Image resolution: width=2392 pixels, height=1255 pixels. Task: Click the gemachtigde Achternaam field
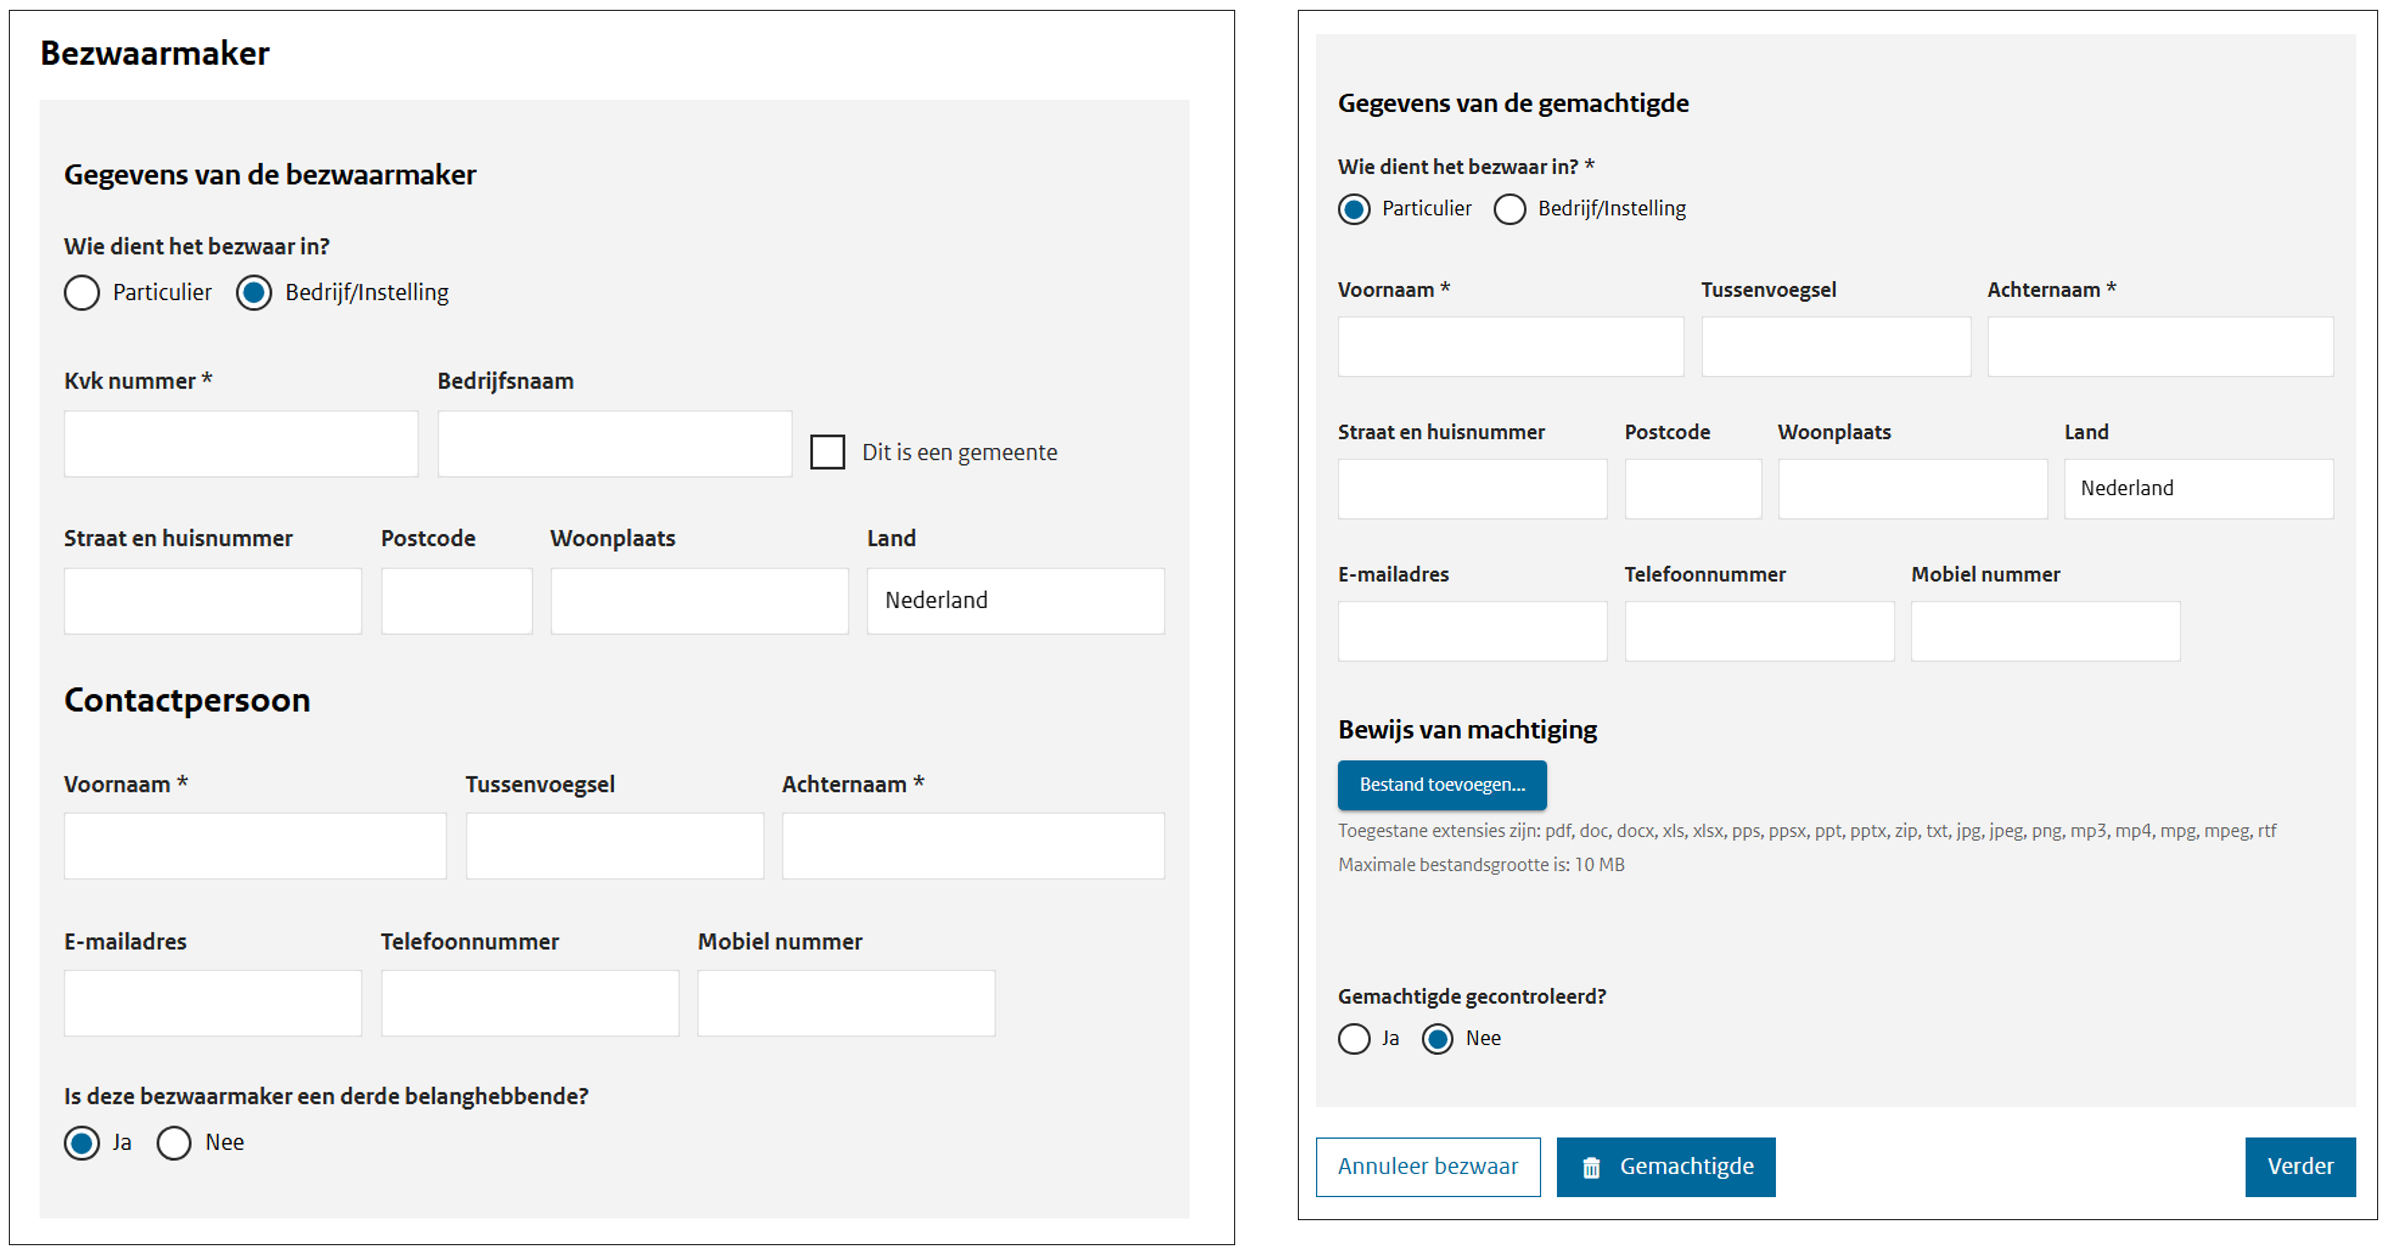click(2160, 347)
